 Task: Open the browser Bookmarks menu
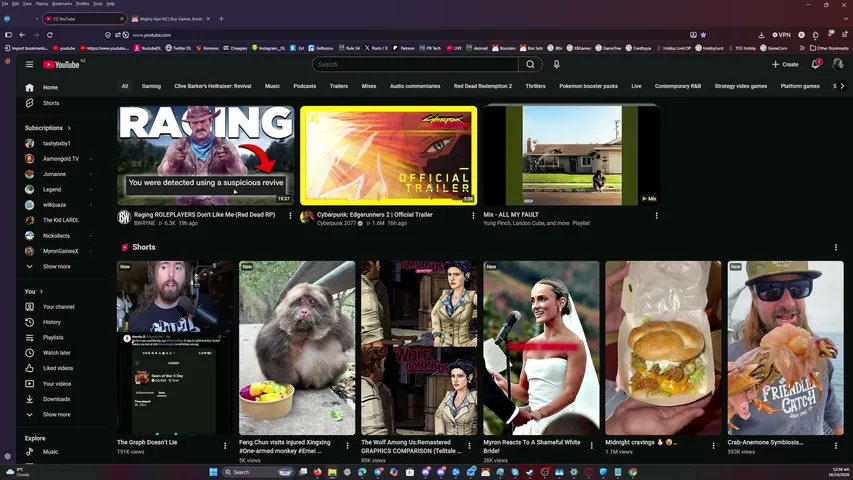pos(62,4)
